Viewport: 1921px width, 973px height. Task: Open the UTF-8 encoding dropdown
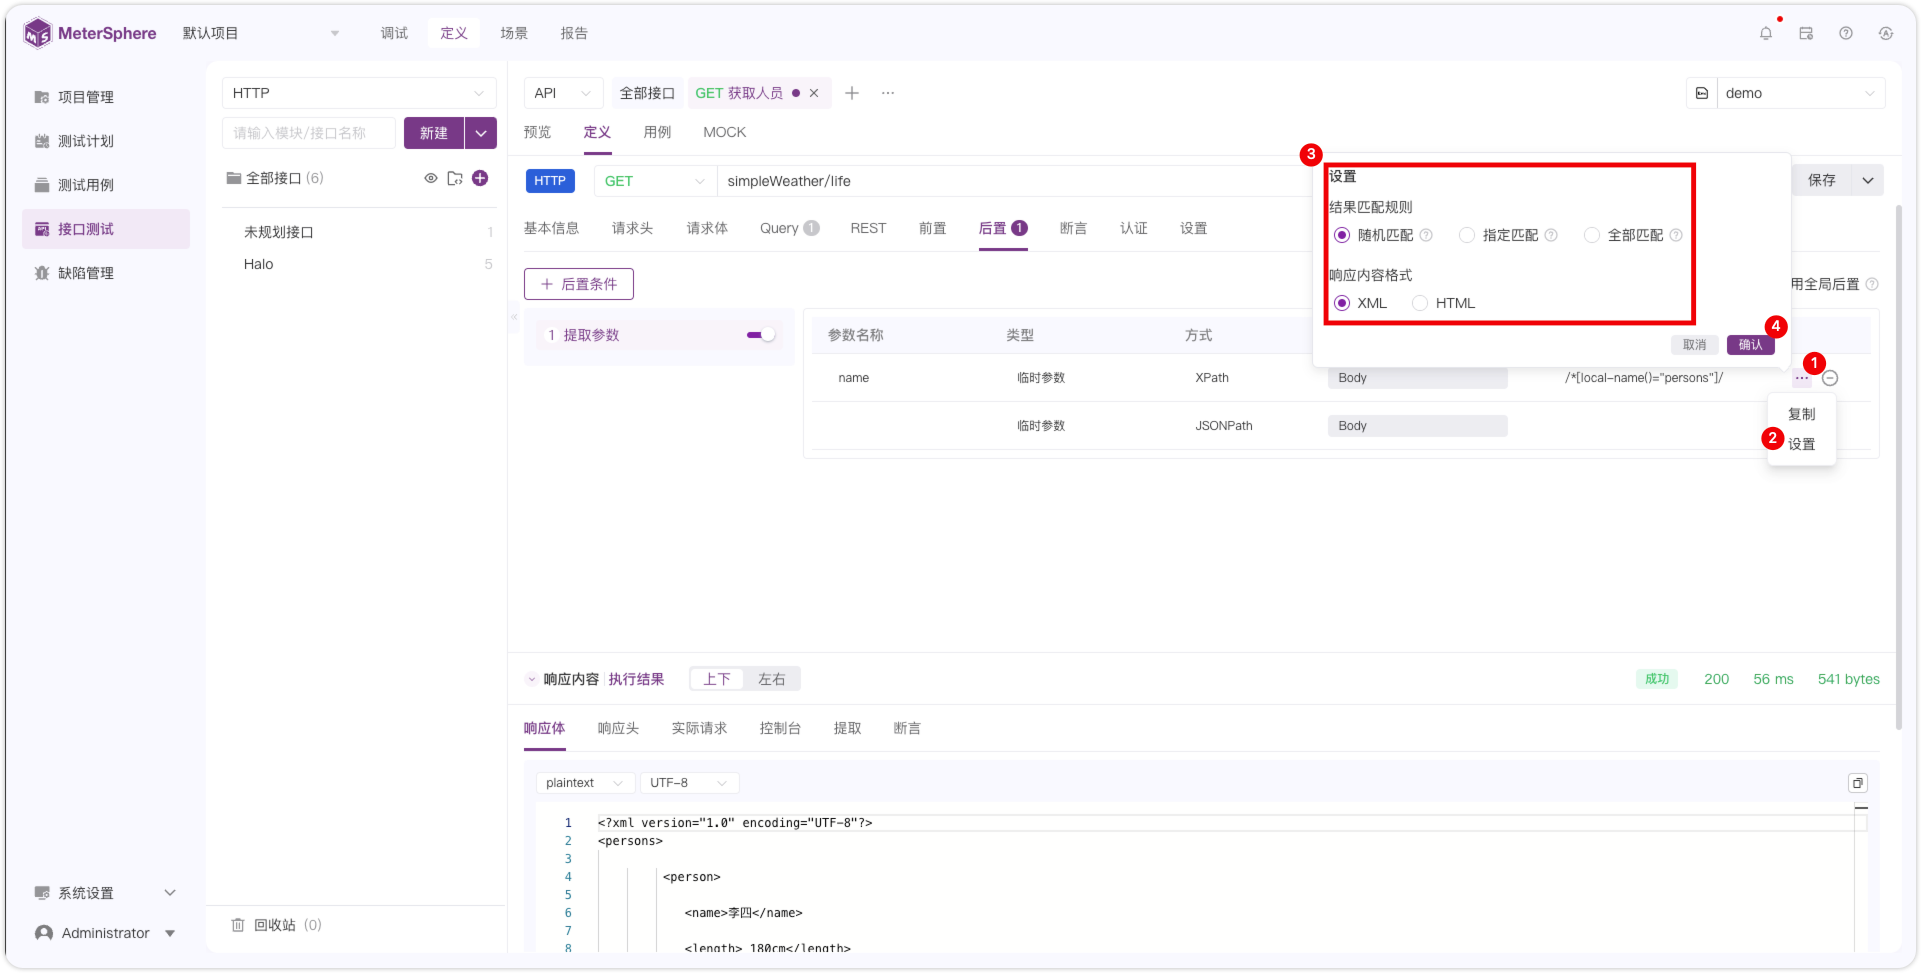click(x=689, y=783)
